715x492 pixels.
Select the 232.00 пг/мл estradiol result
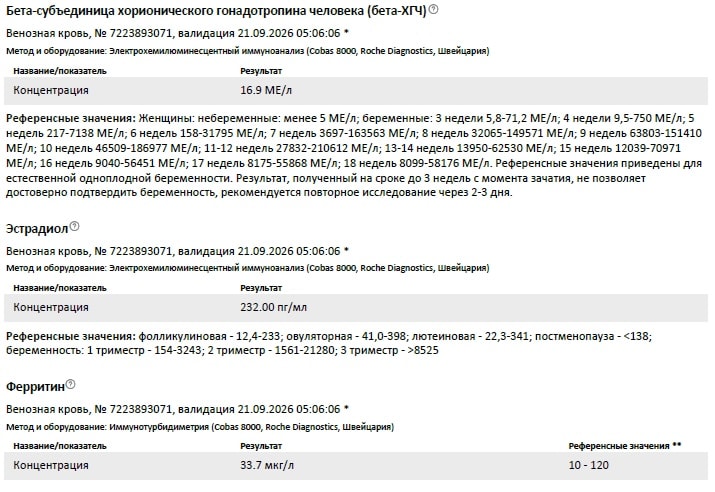click(274, 307)
